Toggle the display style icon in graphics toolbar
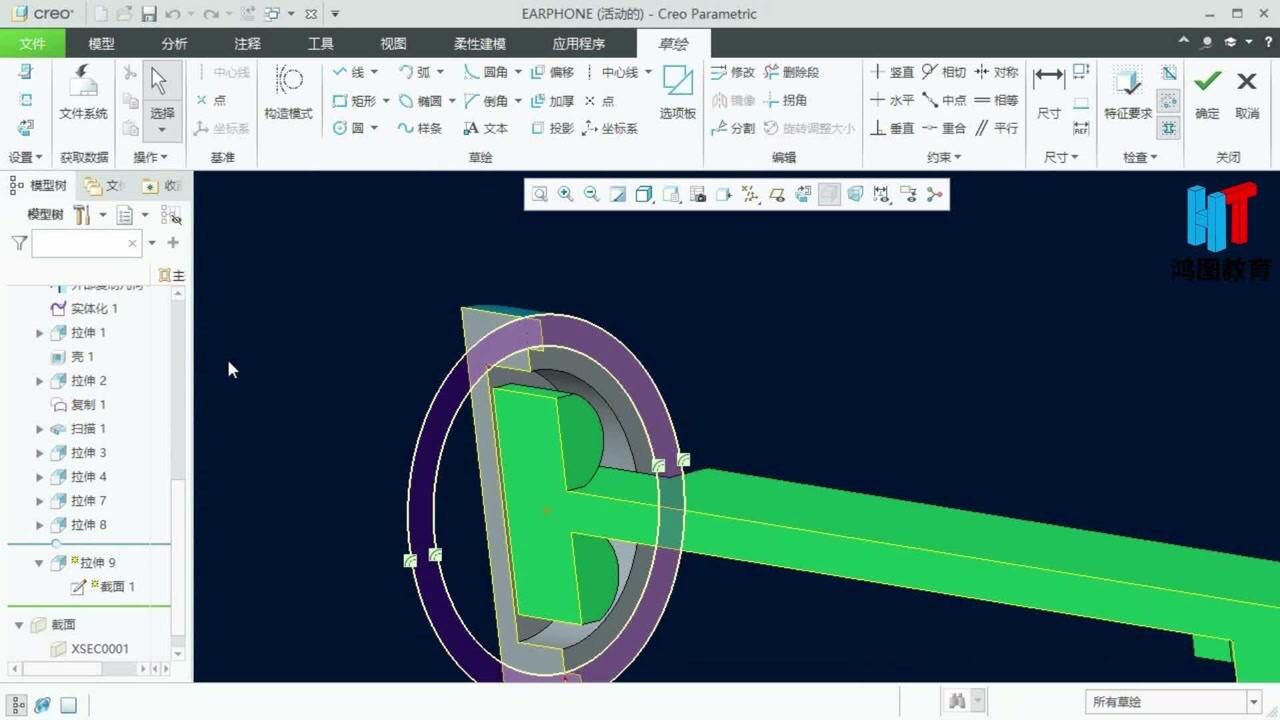Viewport: 1280px width, 720px height. (644, 195)
